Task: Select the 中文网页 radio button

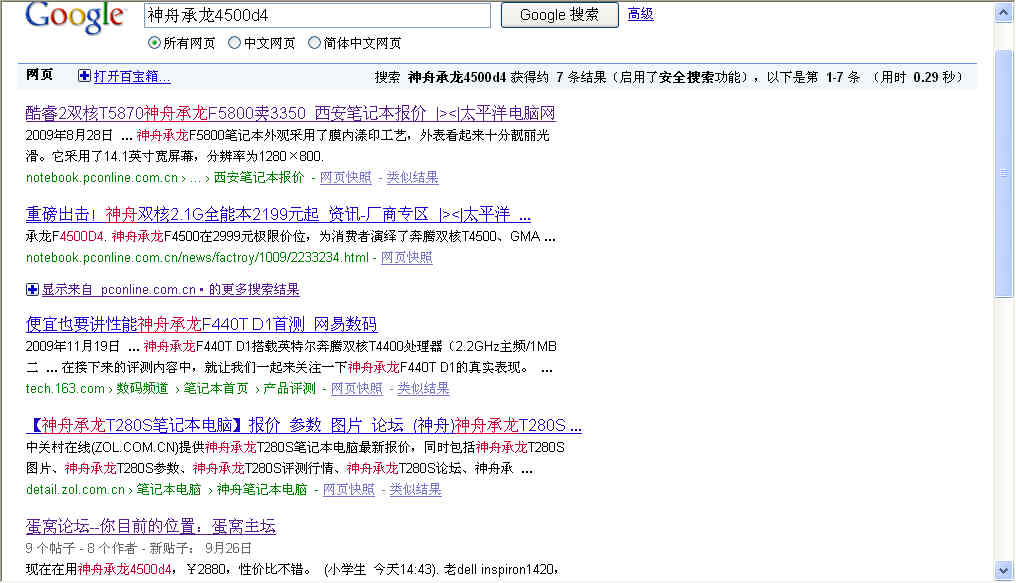Action: pos(235,43)
